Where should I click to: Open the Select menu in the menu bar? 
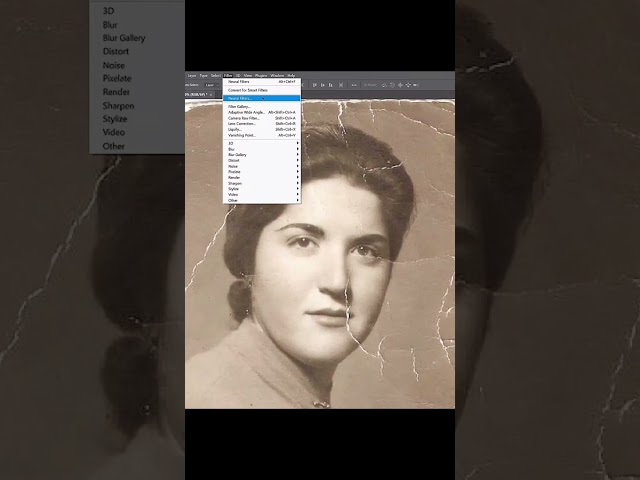[216, 76]
